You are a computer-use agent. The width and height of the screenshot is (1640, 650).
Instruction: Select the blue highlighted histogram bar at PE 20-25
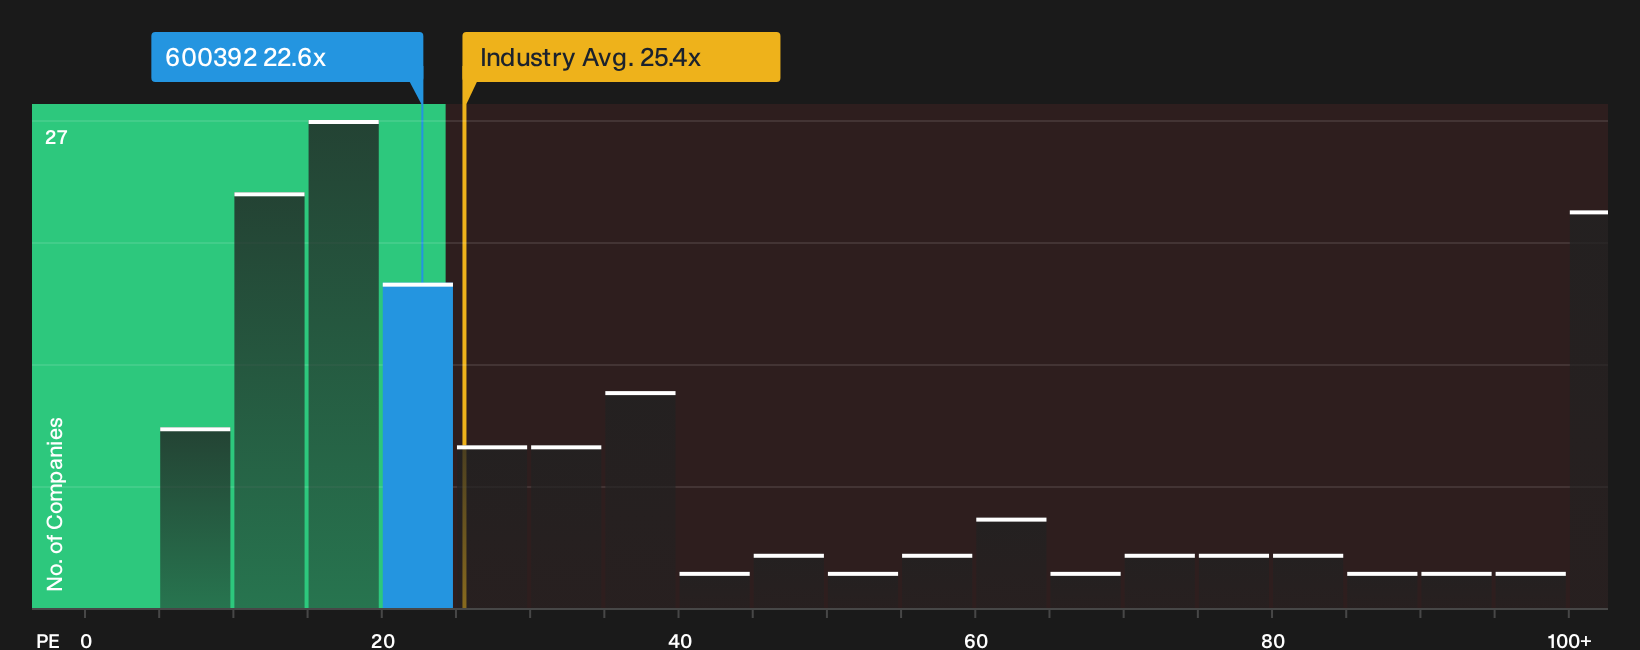(x=417, y=446)
